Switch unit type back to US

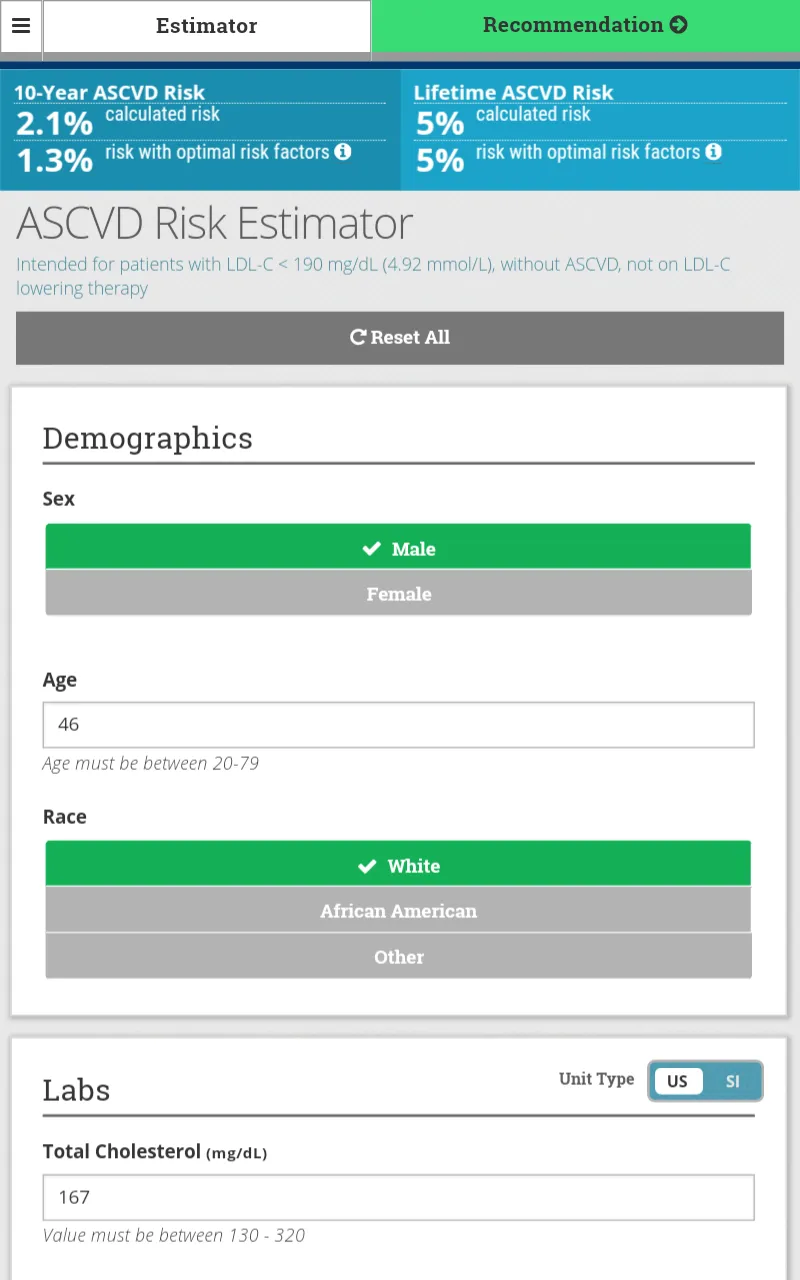pos(678,1081)
